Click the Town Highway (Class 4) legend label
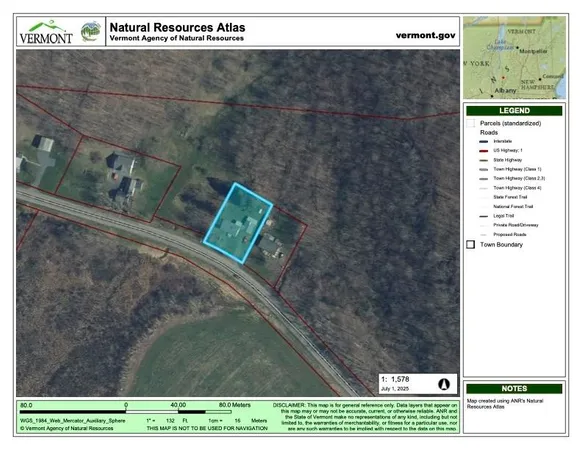 point(517,188)
